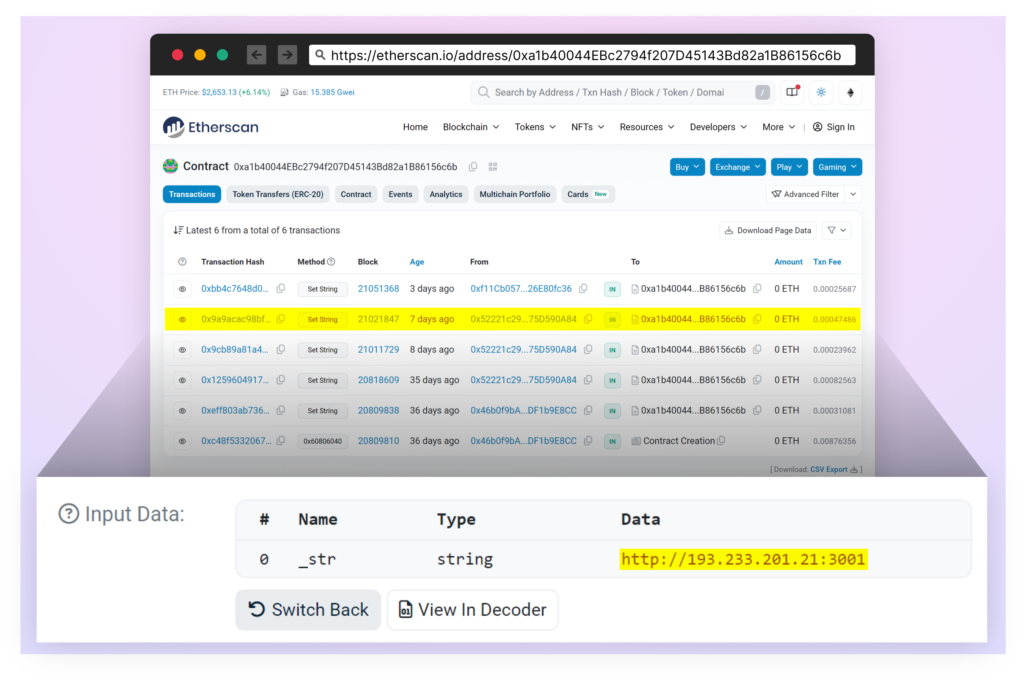Copy transaction hash 0xbb4c7648d0
Screen dimensions: 1024x682
[x=281, y=289]
